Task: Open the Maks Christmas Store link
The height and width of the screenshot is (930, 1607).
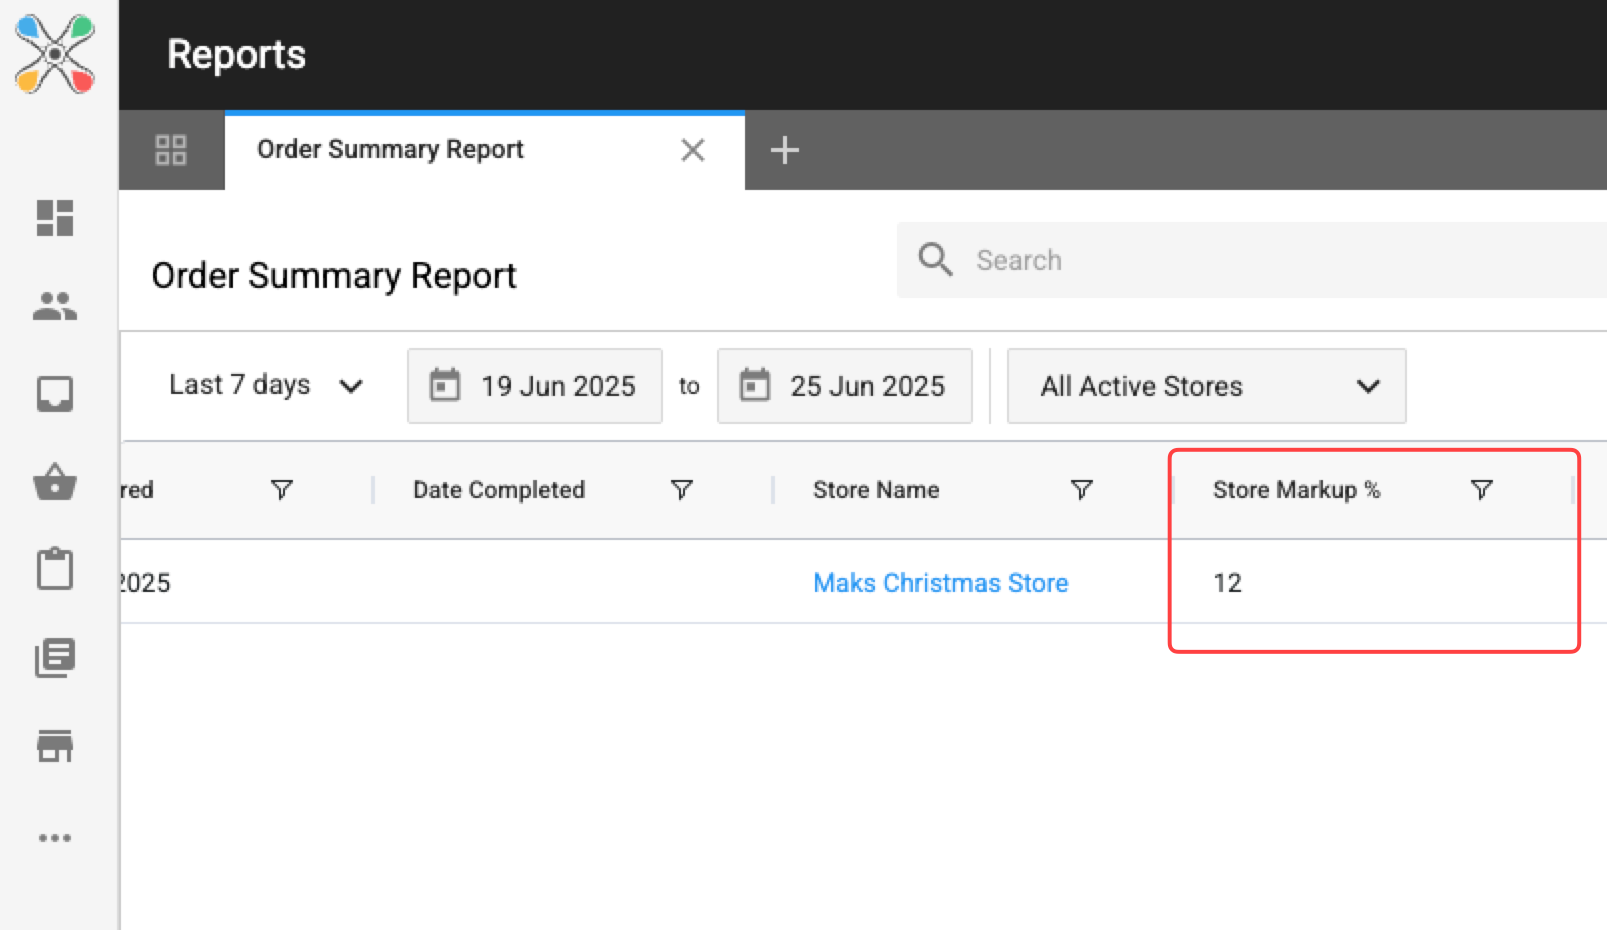Action: point(940,583)
